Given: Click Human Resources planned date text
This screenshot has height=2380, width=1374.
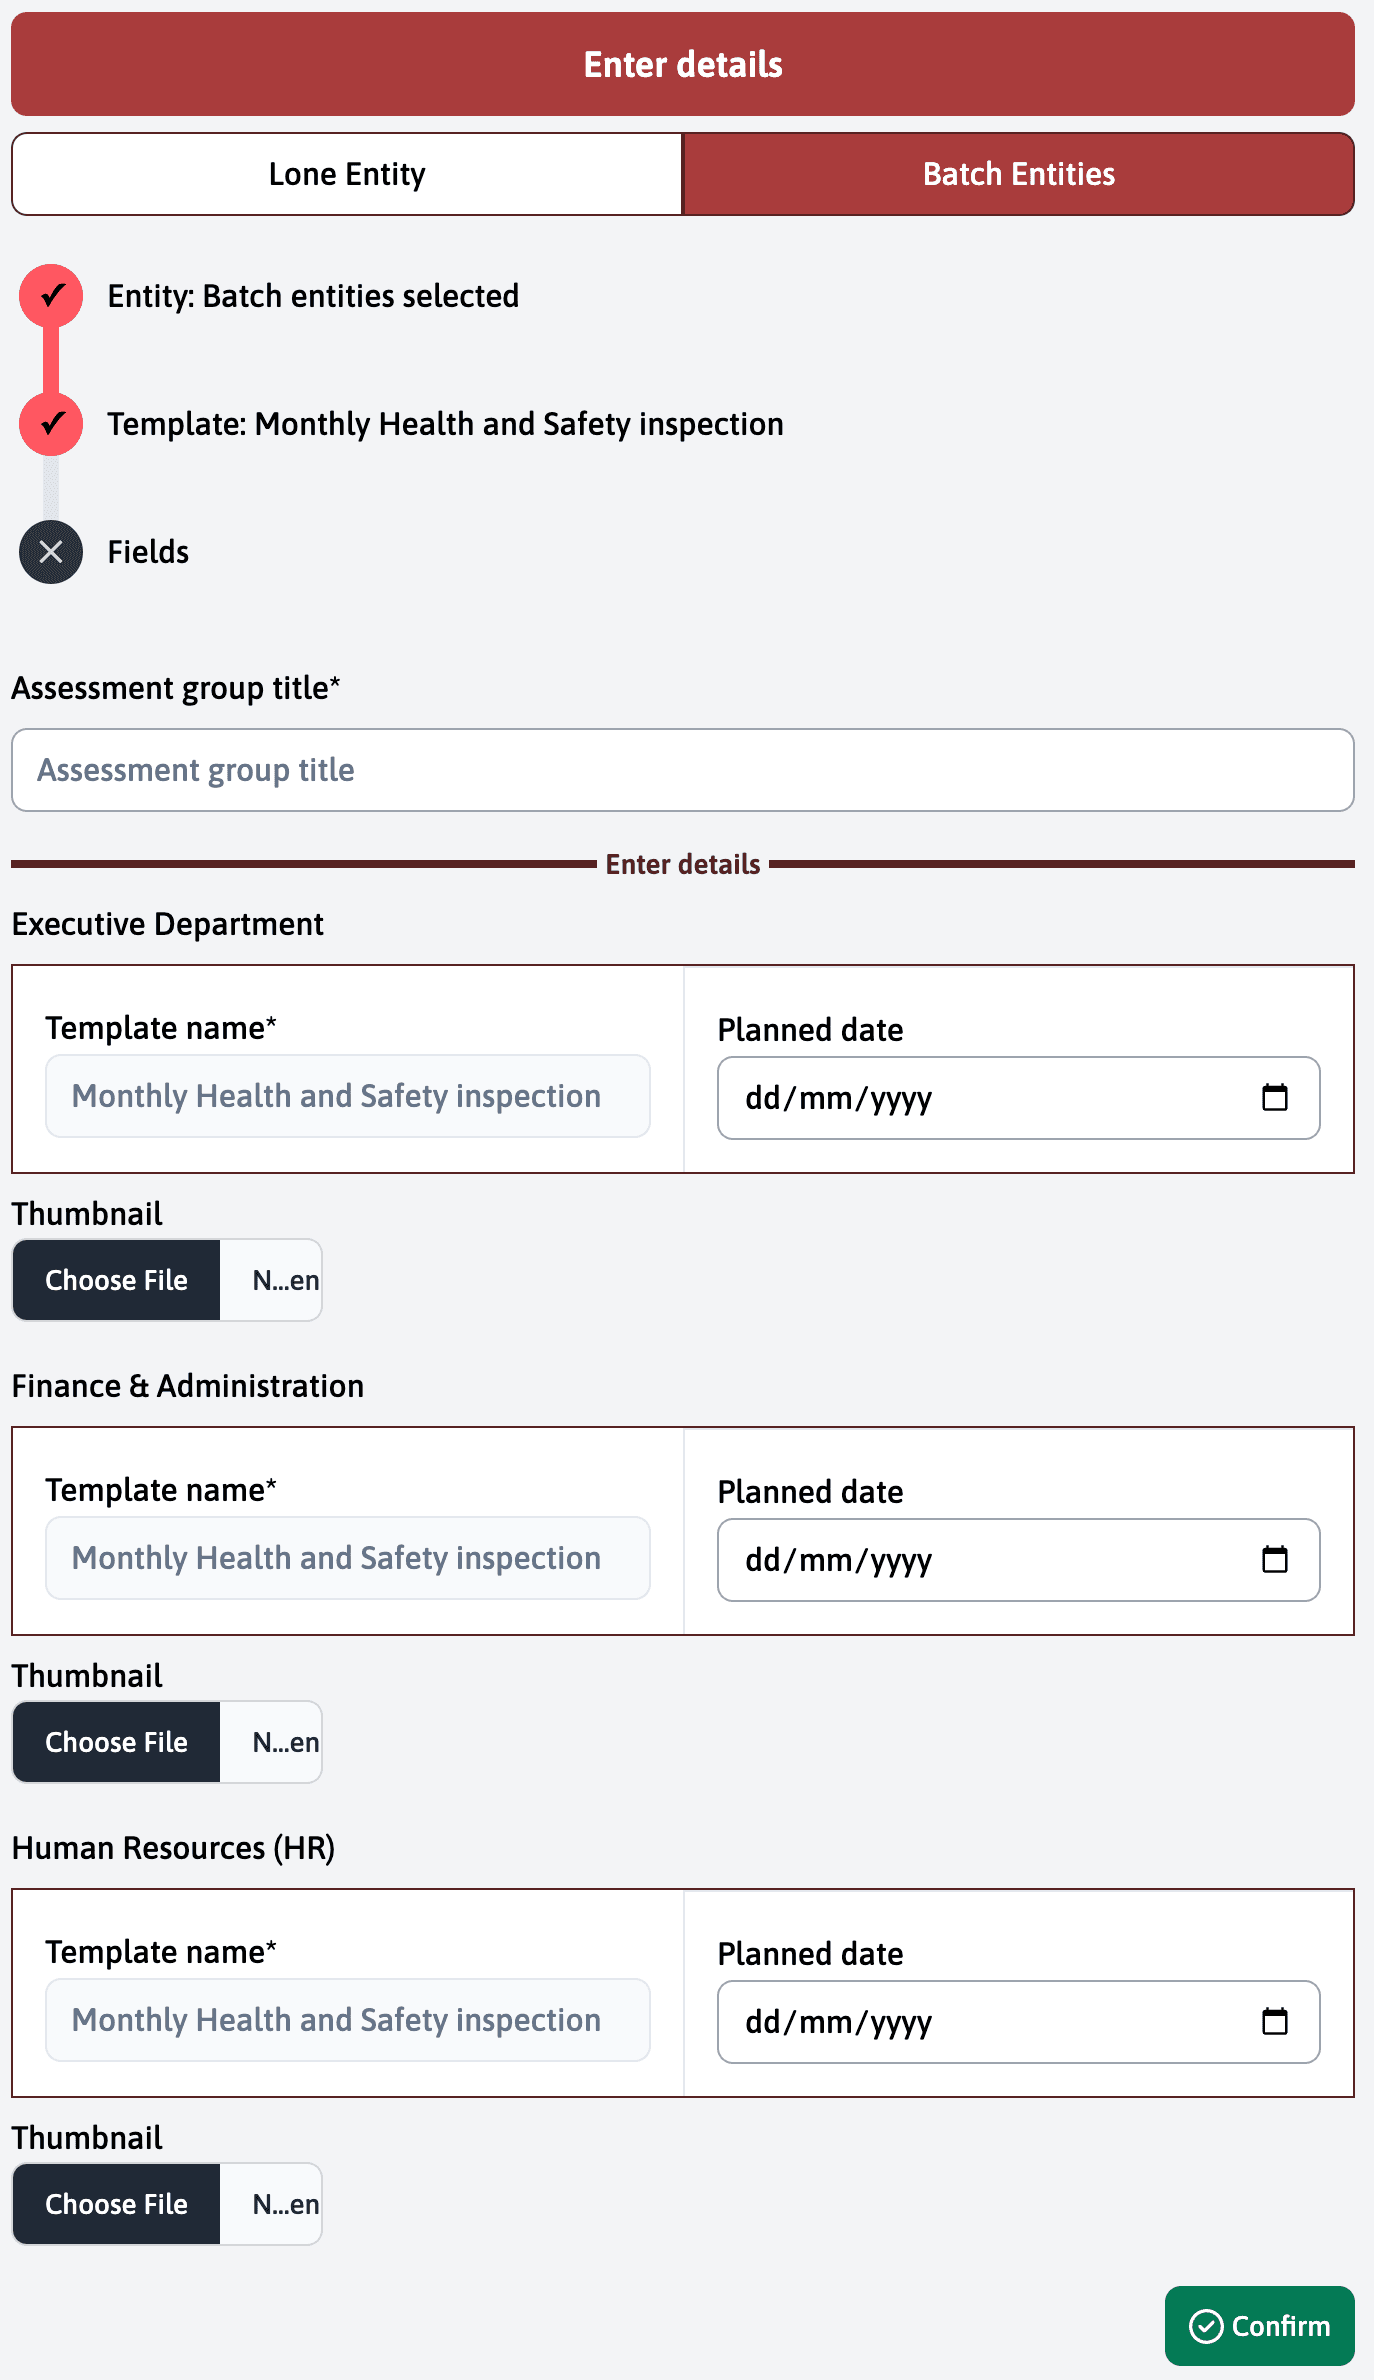Looking at the screenshot, I should (838, 2022).
